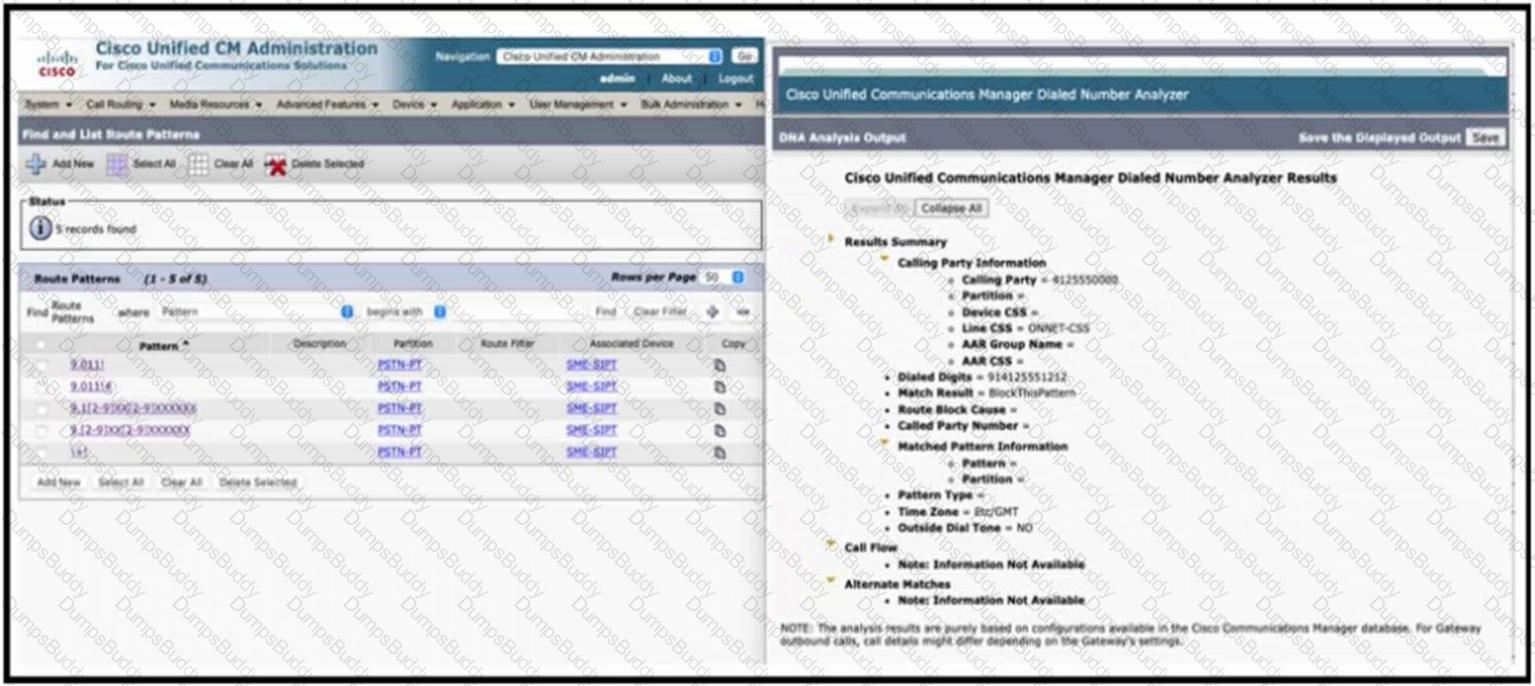The height and width of the screenshot is (686, 1535).
Task: Collapse the Matched Pattern Information section
Action: 884,443
